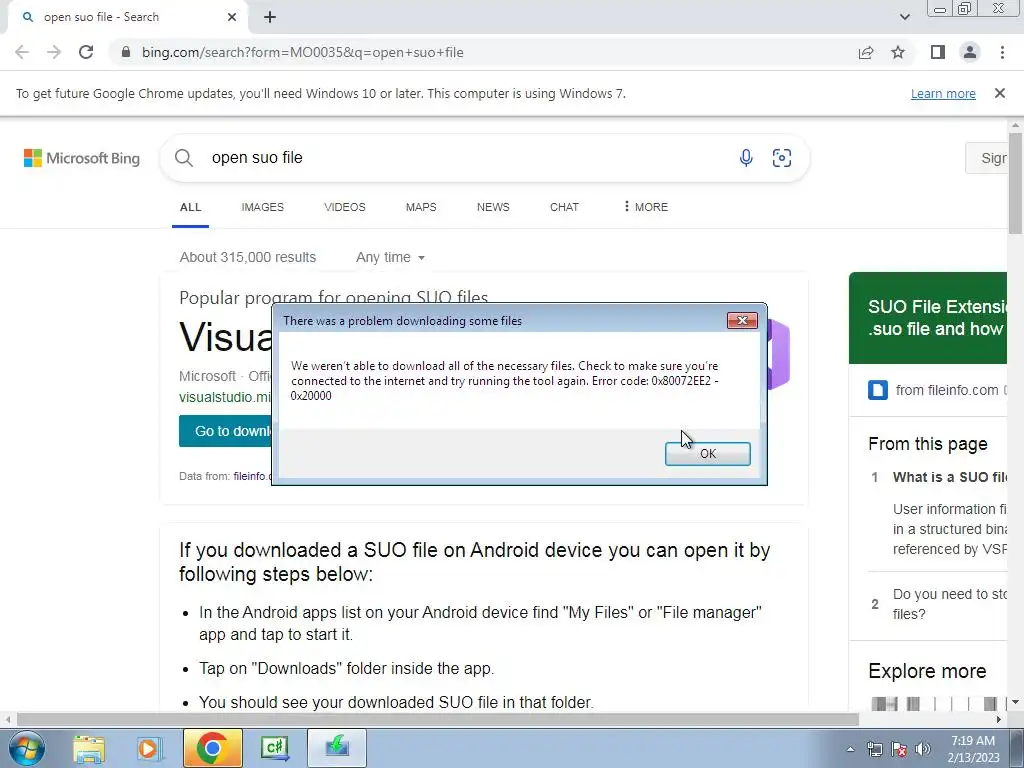1024x768 pixels.
Task: Open tab search chevron in title bar
Action: 904,17
